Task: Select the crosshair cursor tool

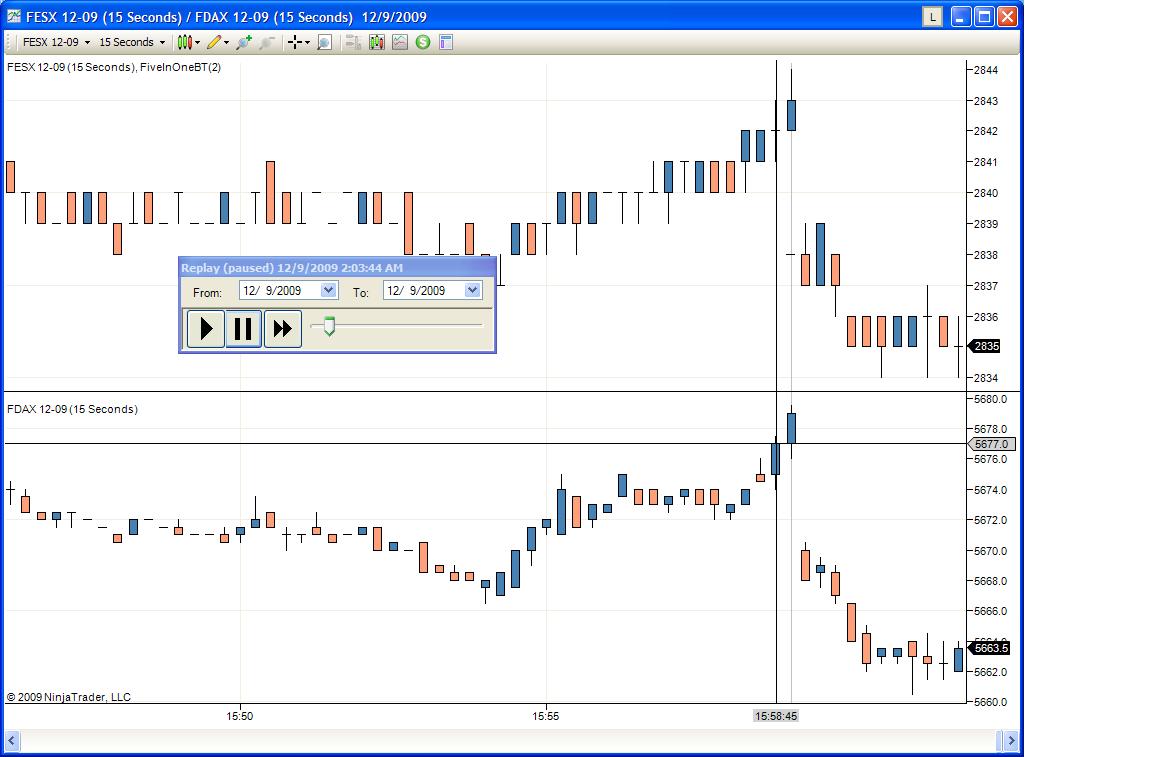Action: (x=295, y=43)
